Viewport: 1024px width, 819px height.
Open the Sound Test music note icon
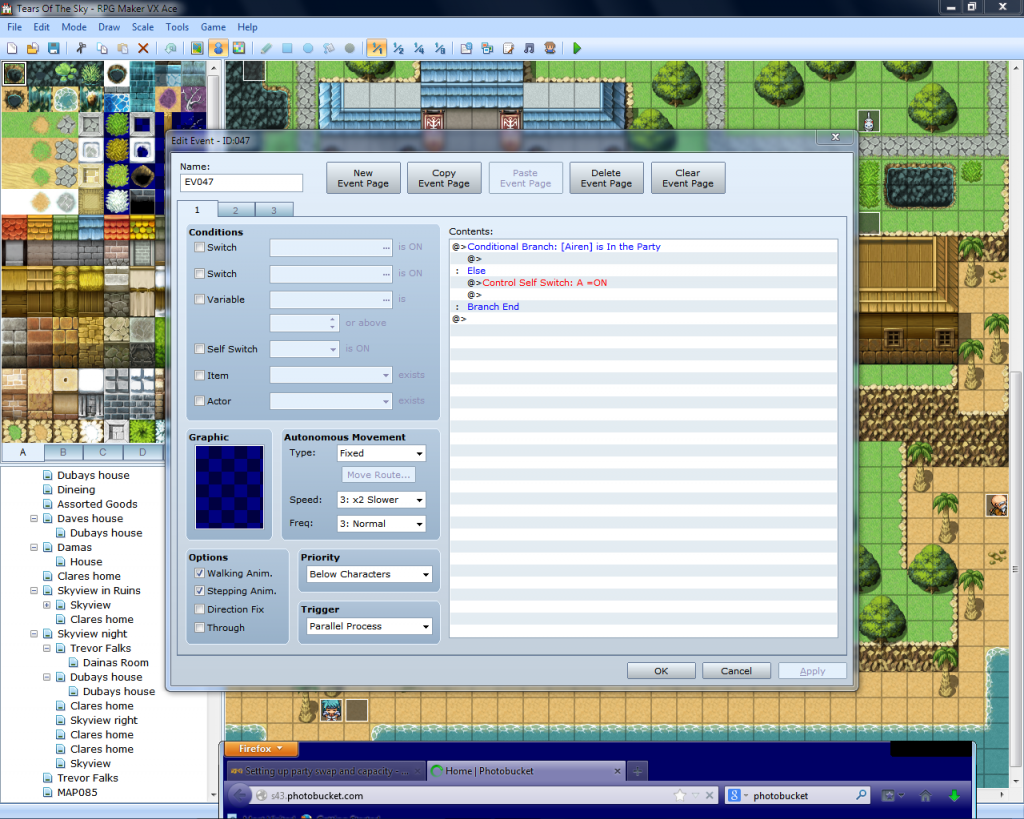529,48
